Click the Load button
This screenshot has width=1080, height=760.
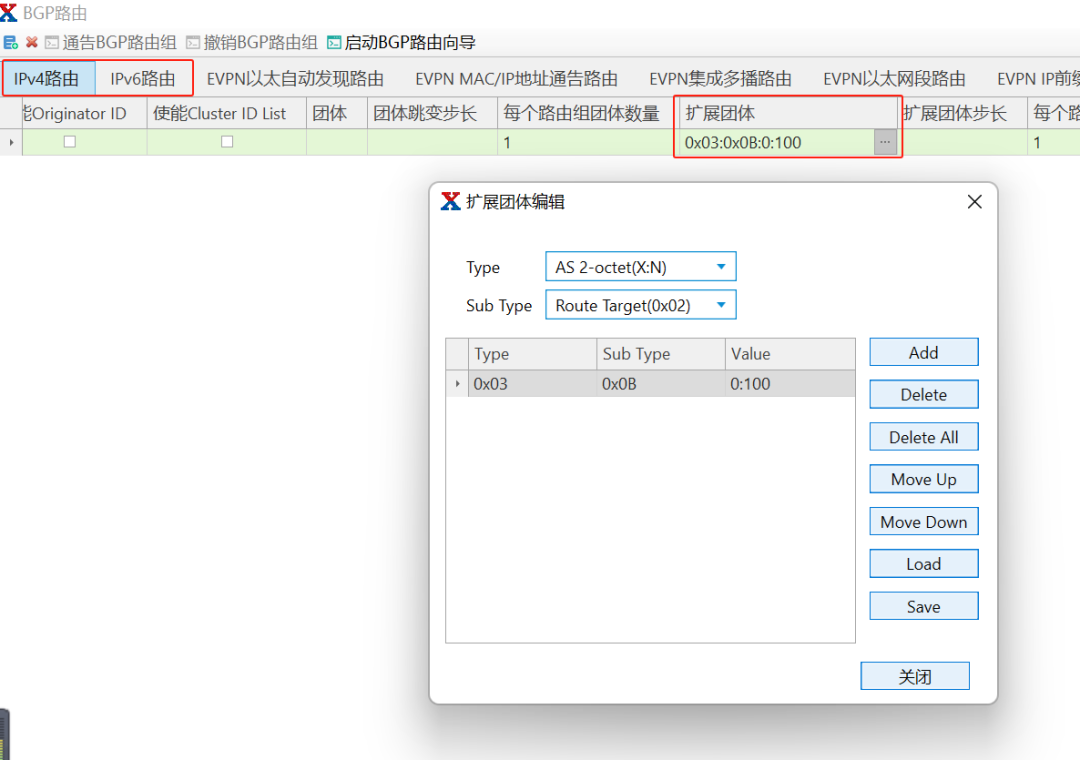(x=924, y=564)
